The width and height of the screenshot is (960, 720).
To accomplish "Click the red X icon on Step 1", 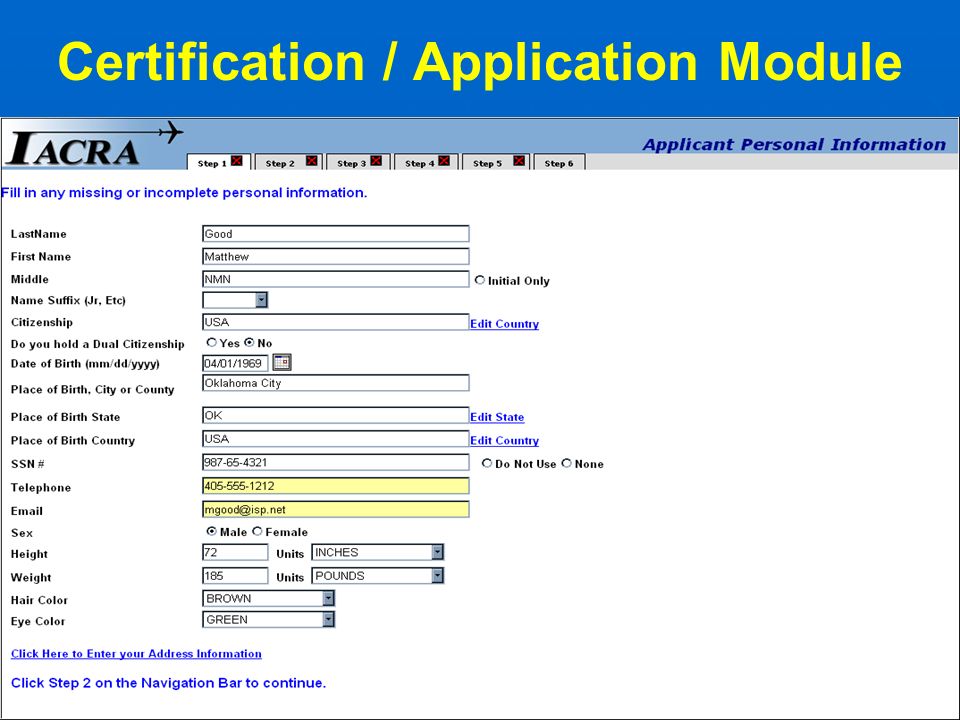I will pyautogui.click(x=237, y=161).
